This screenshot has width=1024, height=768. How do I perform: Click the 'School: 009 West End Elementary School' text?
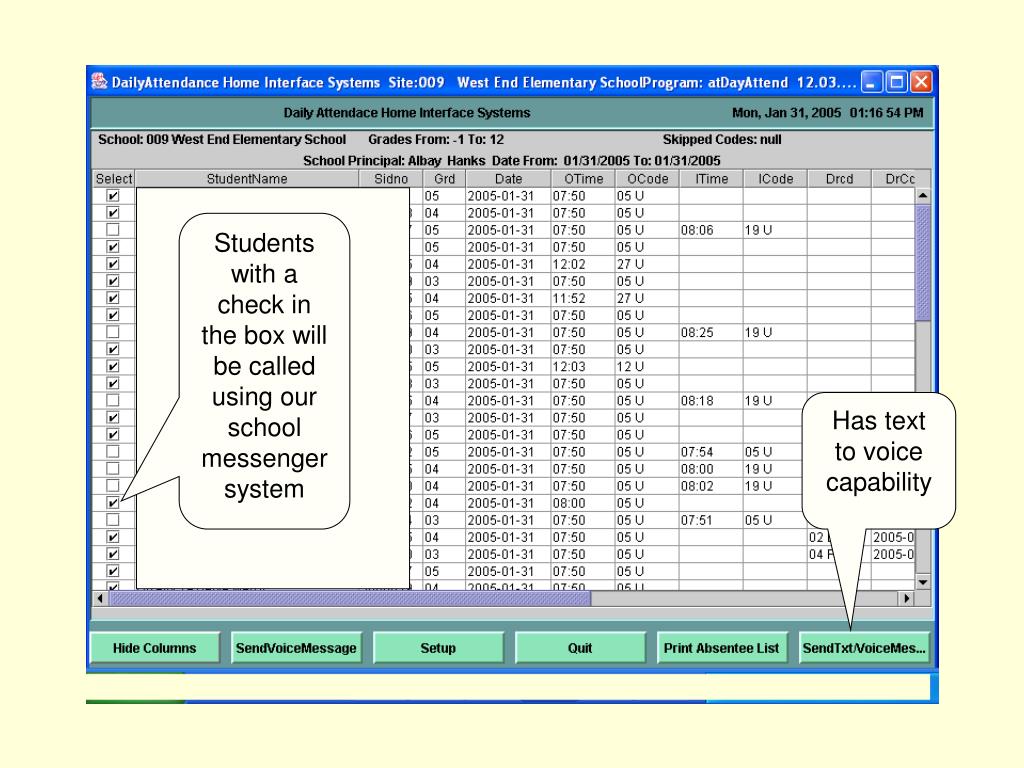pyautogui.click(x=222, y=139)
